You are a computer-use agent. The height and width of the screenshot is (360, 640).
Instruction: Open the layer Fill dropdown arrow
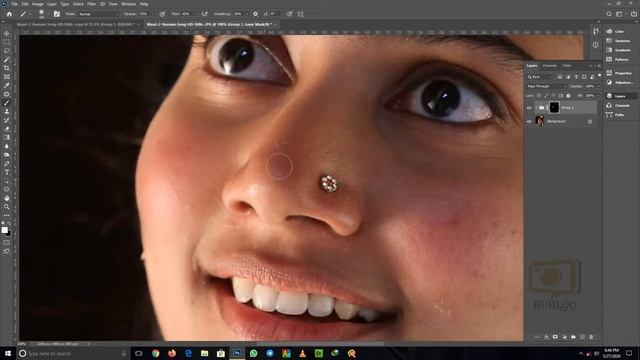pos(598,96)
